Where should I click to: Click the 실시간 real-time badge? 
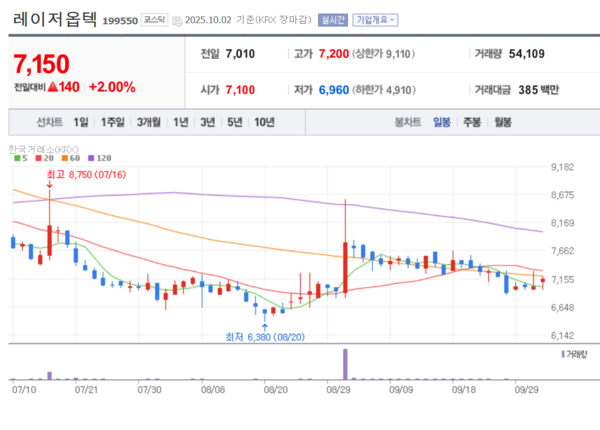[x=329, y=19]
